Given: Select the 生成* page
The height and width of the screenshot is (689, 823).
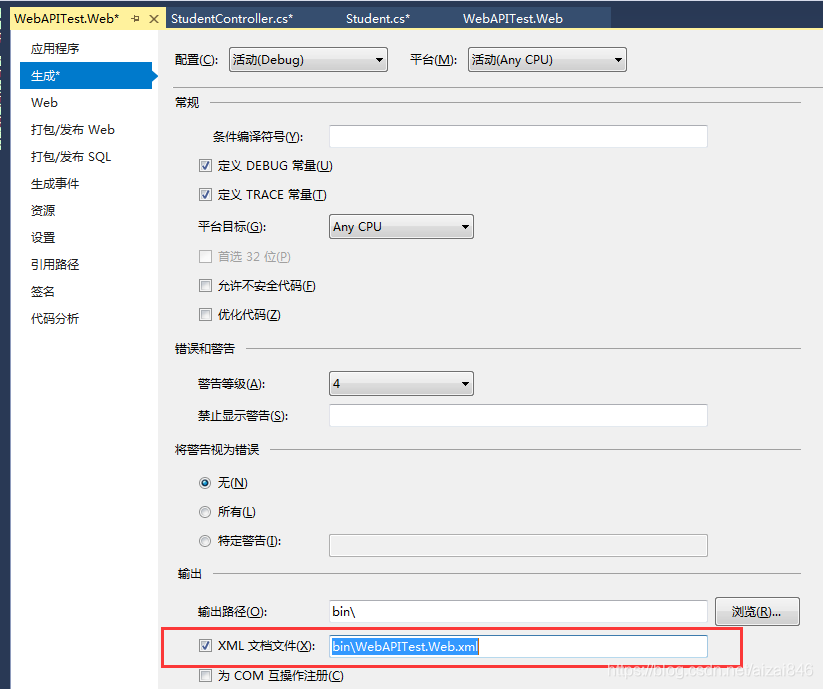Looking at the screenshot, I should click(86, 76).
